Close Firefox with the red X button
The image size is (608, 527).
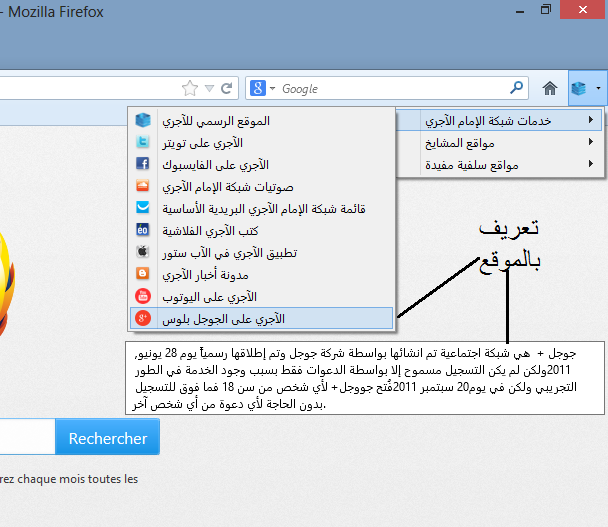[582, 9]
